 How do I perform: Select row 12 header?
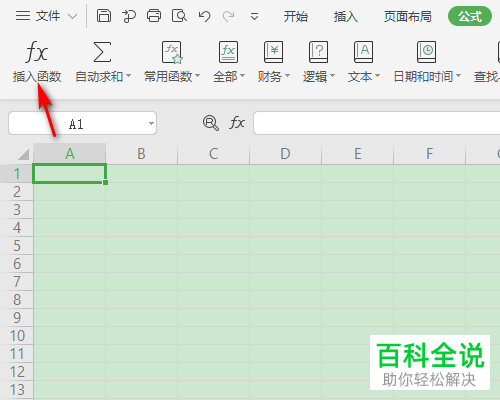pos(17,372)
